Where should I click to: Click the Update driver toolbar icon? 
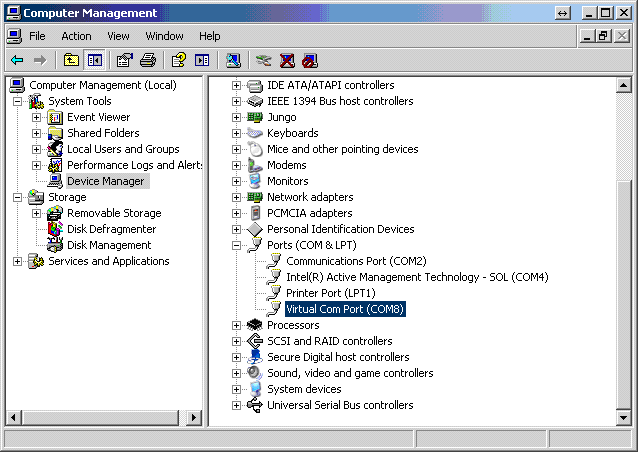coord(264,60)
